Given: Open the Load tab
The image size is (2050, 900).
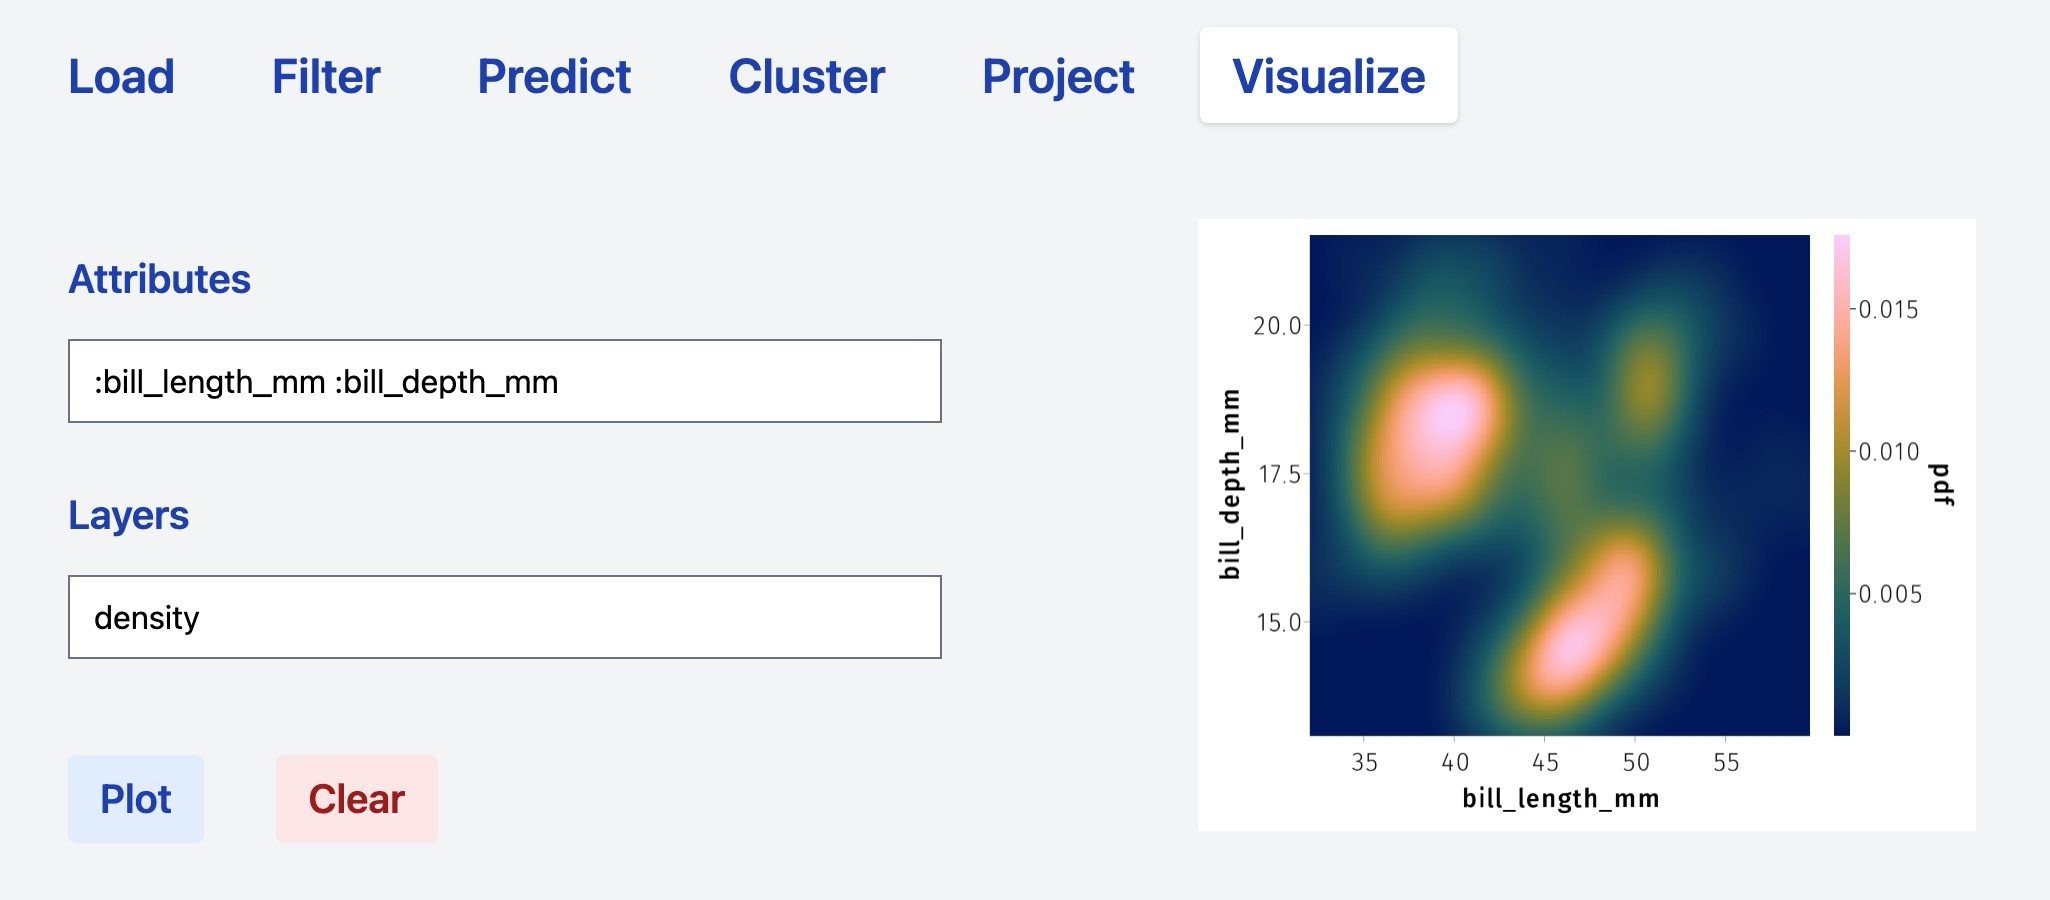Looking at the screenshot, I should (x=121, y=77).
